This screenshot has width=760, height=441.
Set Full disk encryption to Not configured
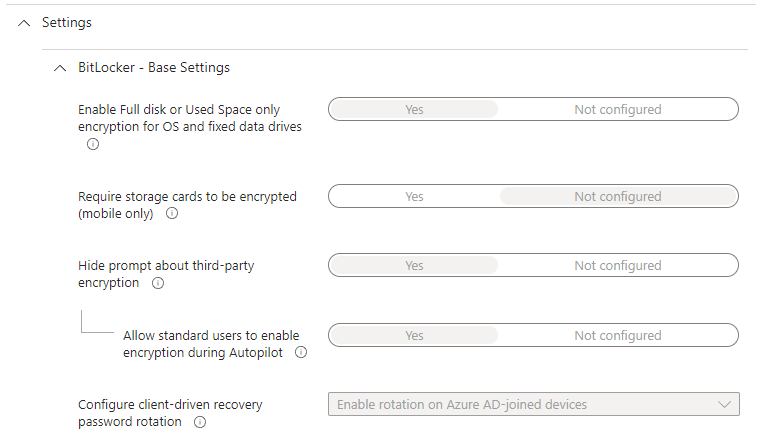pos(618,110)
